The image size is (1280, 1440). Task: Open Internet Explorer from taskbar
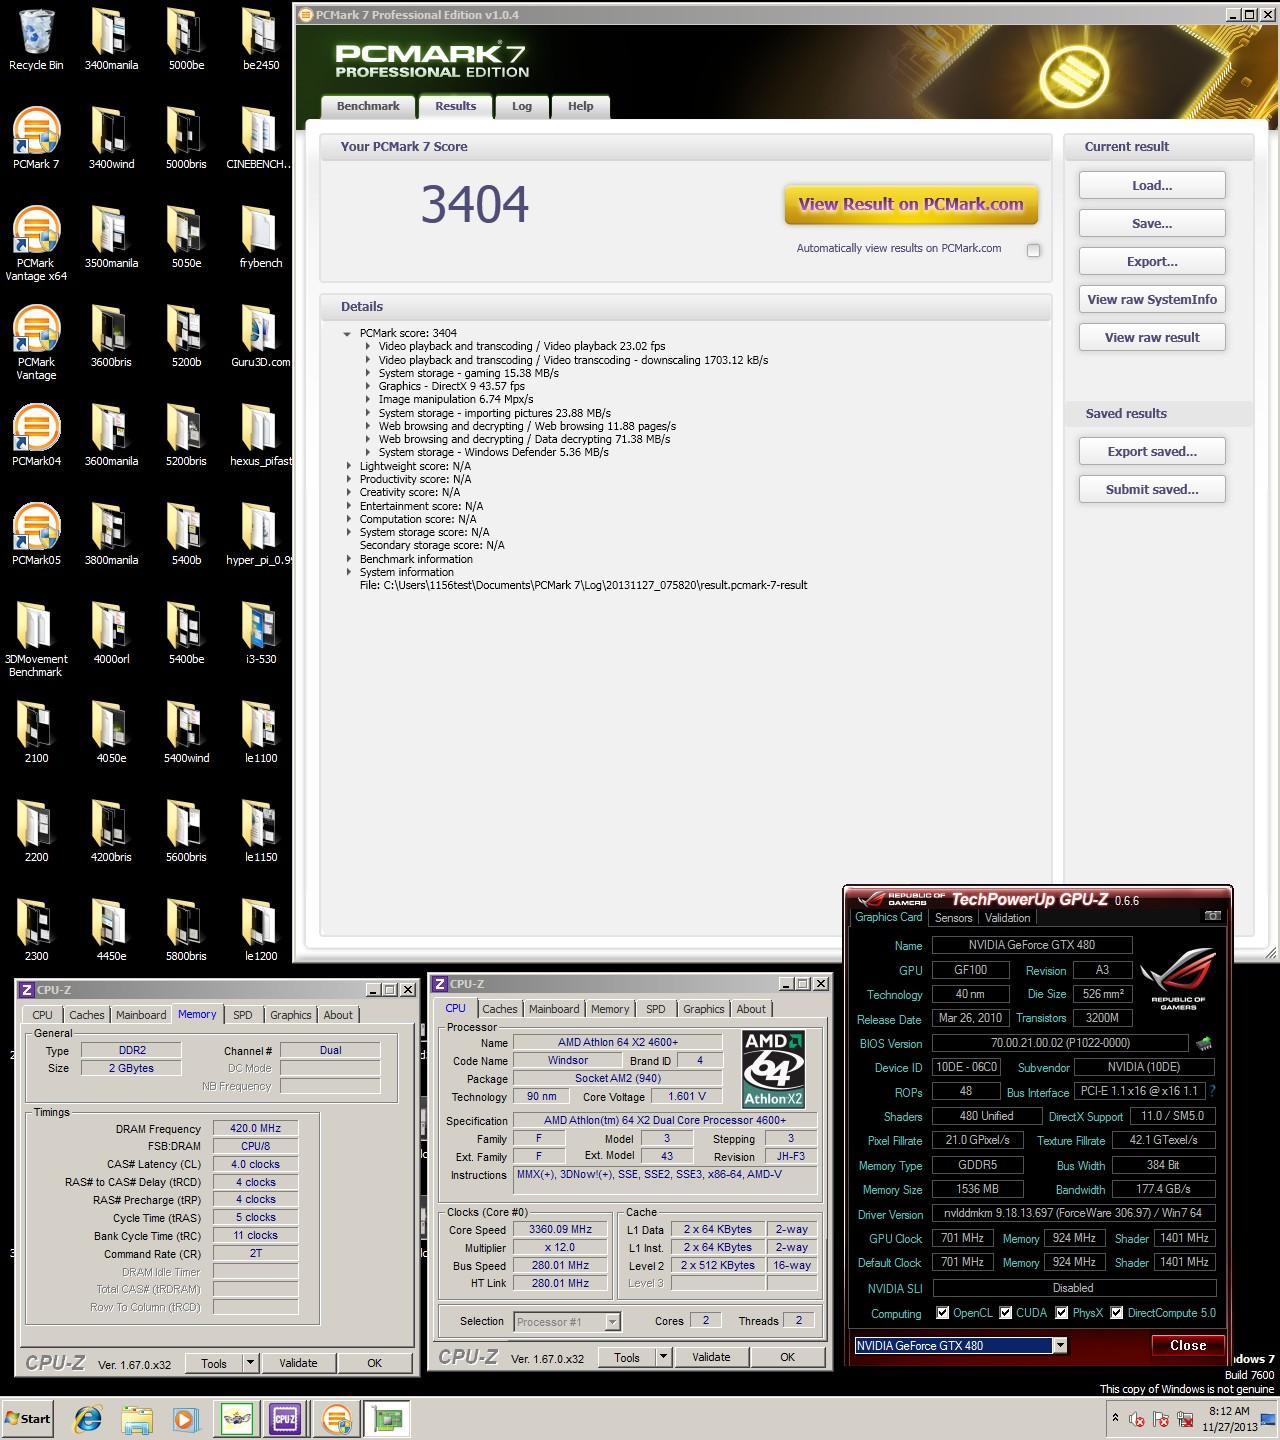click(x=88, y=1419)
